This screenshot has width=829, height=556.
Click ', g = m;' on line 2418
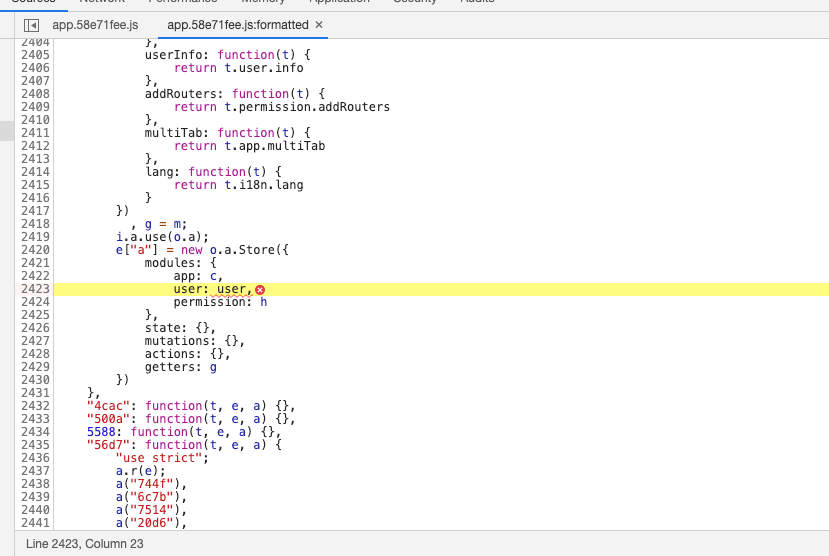159,224
